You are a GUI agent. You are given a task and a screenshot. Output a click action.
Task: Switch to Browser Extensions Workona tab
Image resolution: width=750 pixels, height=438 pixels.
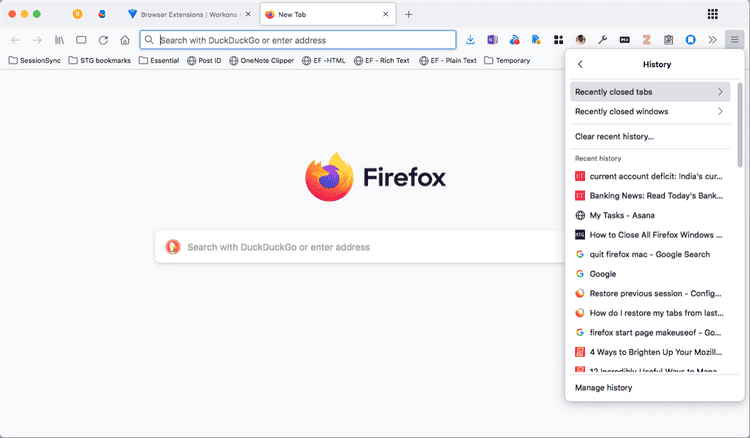[x=189, y=14]
